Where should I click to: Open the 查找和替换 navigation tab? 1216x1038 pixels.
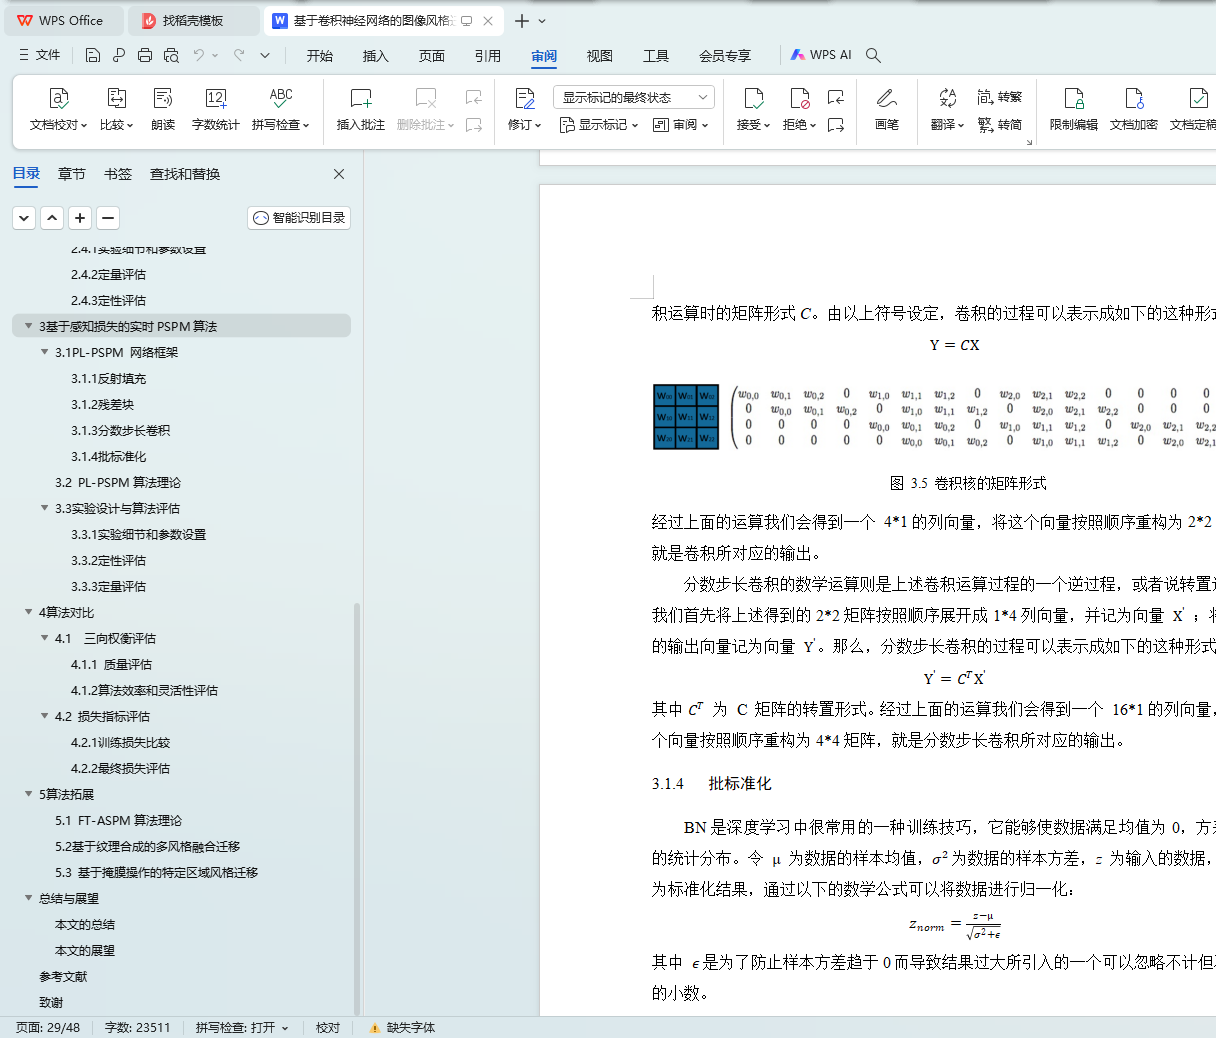pyautogui.click(x=185, y=174)
